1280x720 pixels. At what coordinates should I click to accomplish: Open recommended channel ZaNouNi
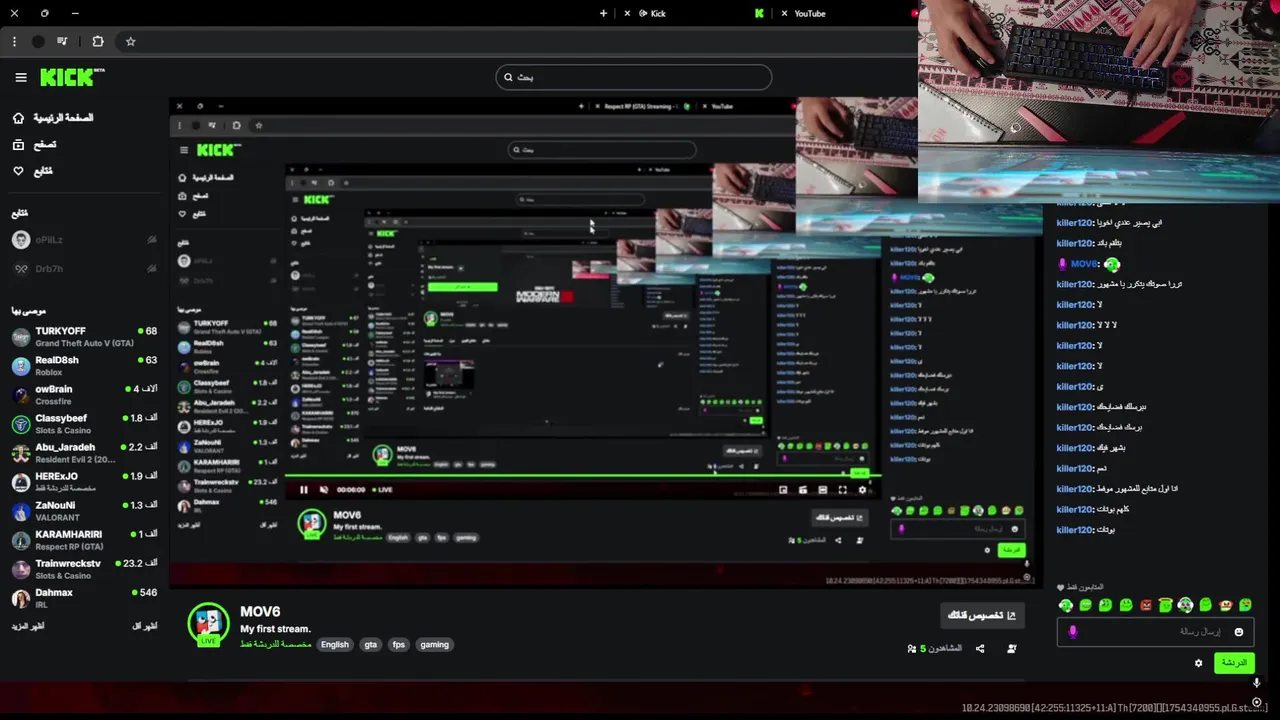pos(84,511)
